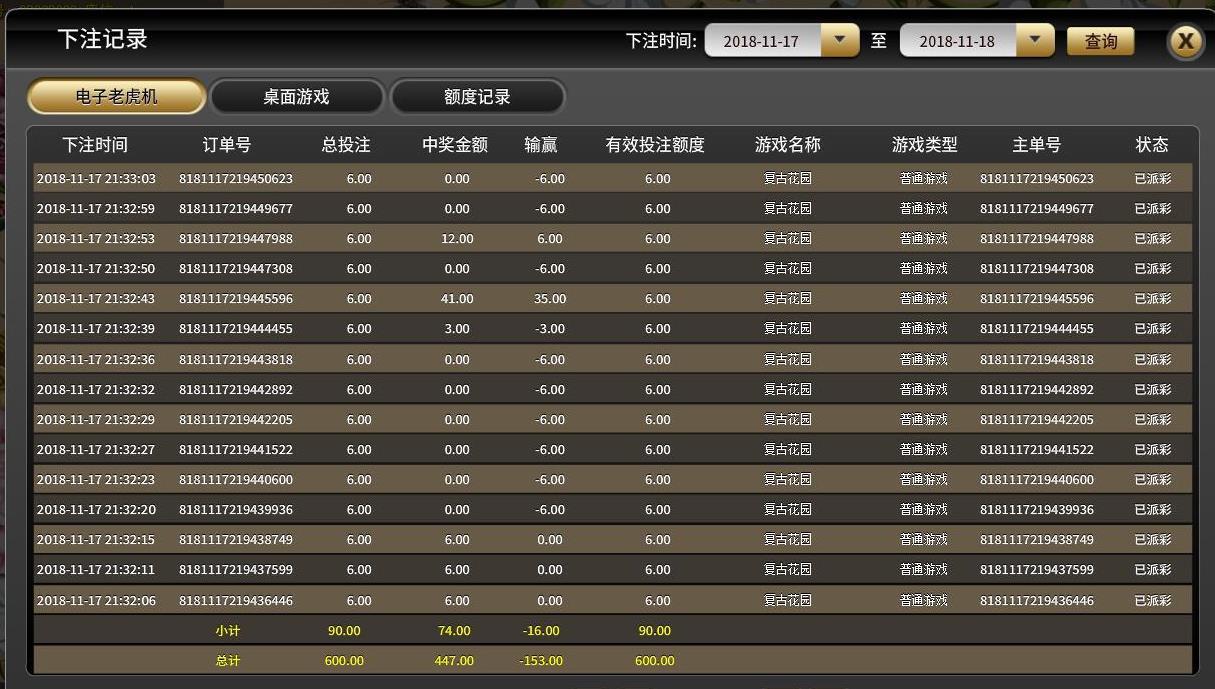Click the total winnings 447.00
1215x689 pixels.
[453, 661]
